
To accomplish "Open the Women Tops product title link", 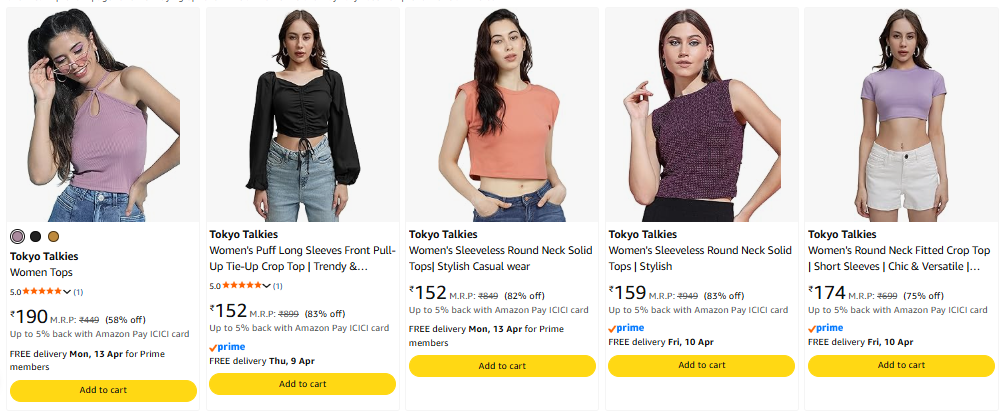I will (41, 272).
